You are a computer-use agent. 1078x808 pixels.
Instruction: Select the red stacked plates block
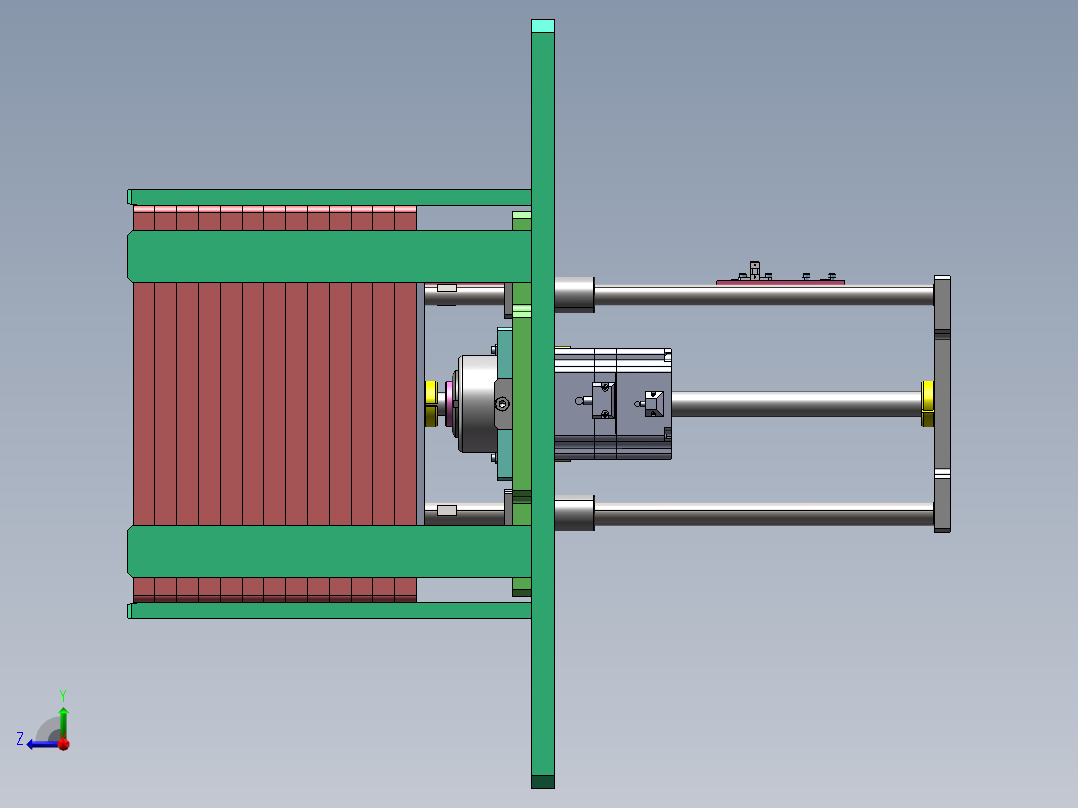[275, 404]
